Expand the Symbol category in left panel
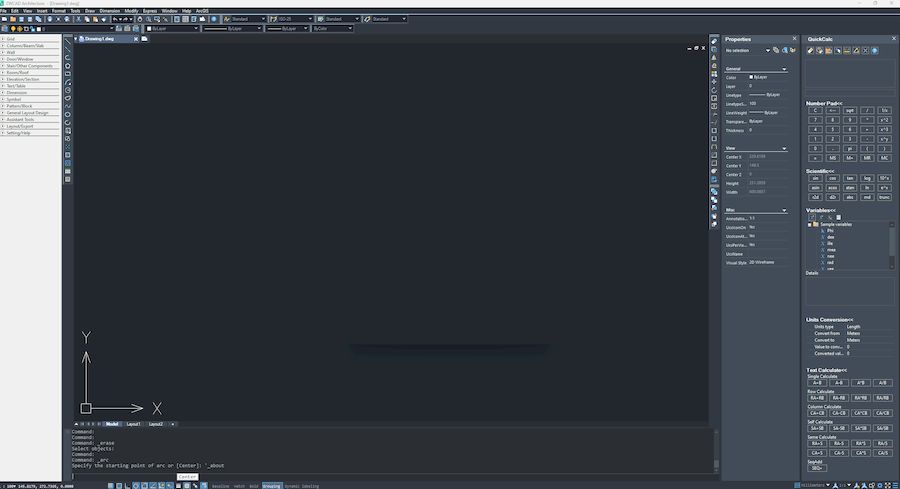 (3, 99)
